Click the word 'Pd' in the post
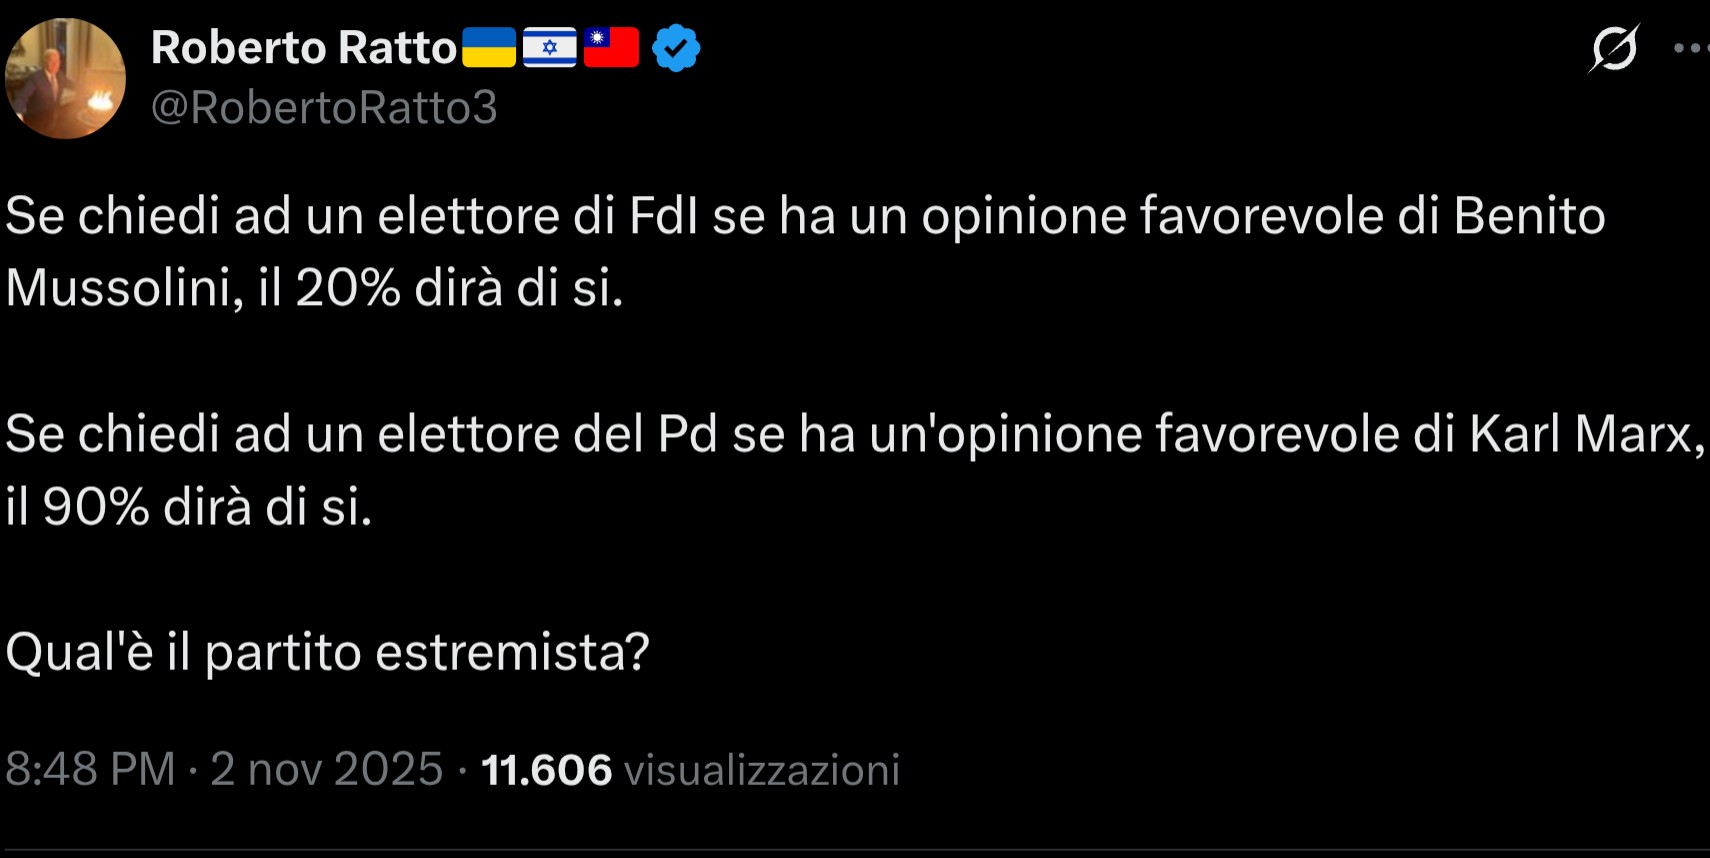The width and height of the screenshot is (1710, 858). pyautogui.click(x=687, y=434)
